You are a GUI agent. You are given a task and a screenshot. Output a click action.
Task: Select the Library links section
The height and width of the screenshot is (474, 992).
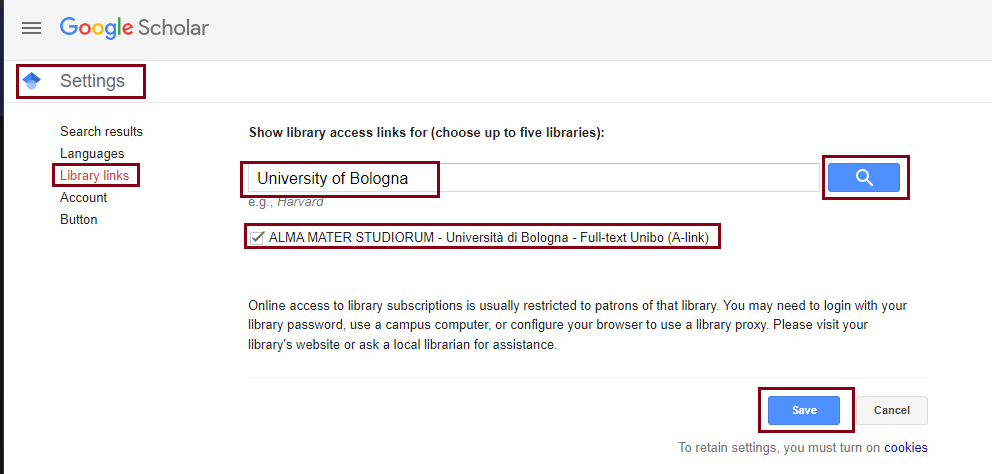[x=94, y=176]
